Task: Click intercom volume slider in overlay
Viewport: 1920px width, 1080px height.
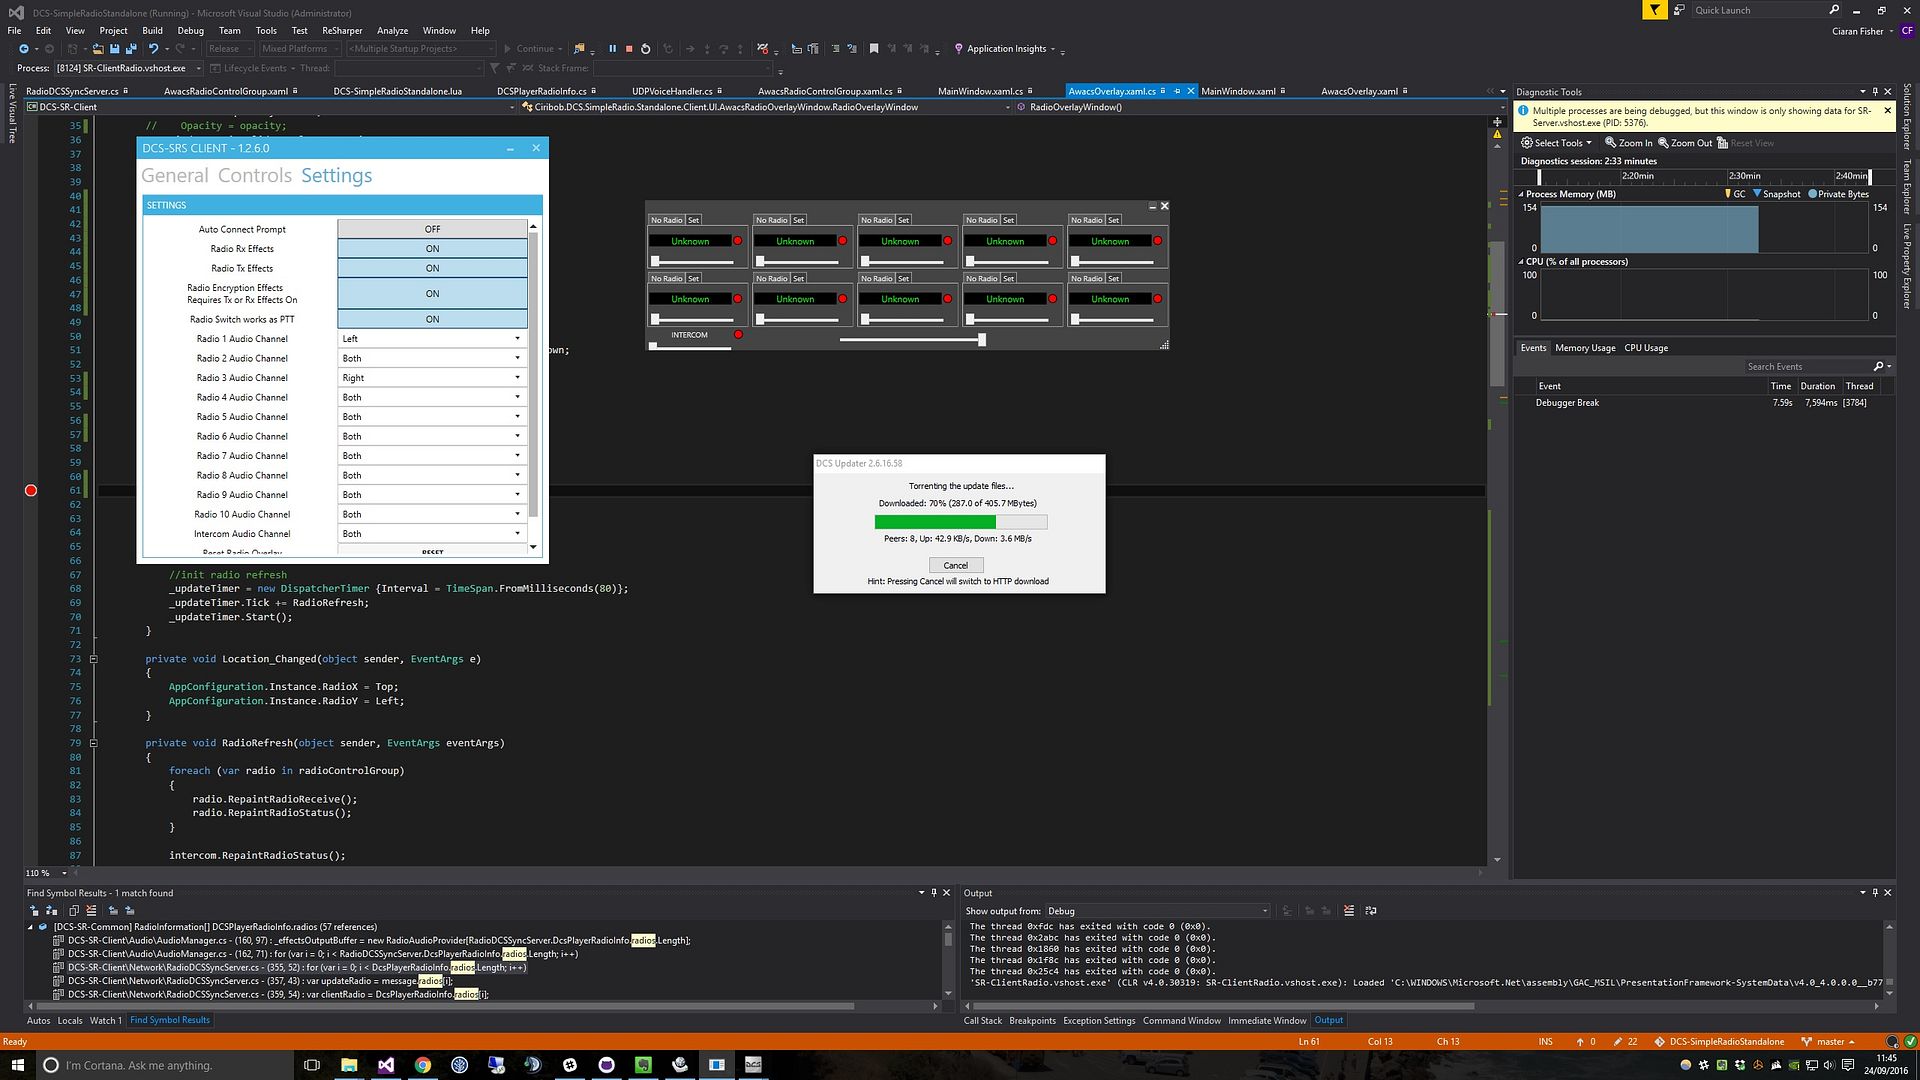Action: tap(690, 346)
